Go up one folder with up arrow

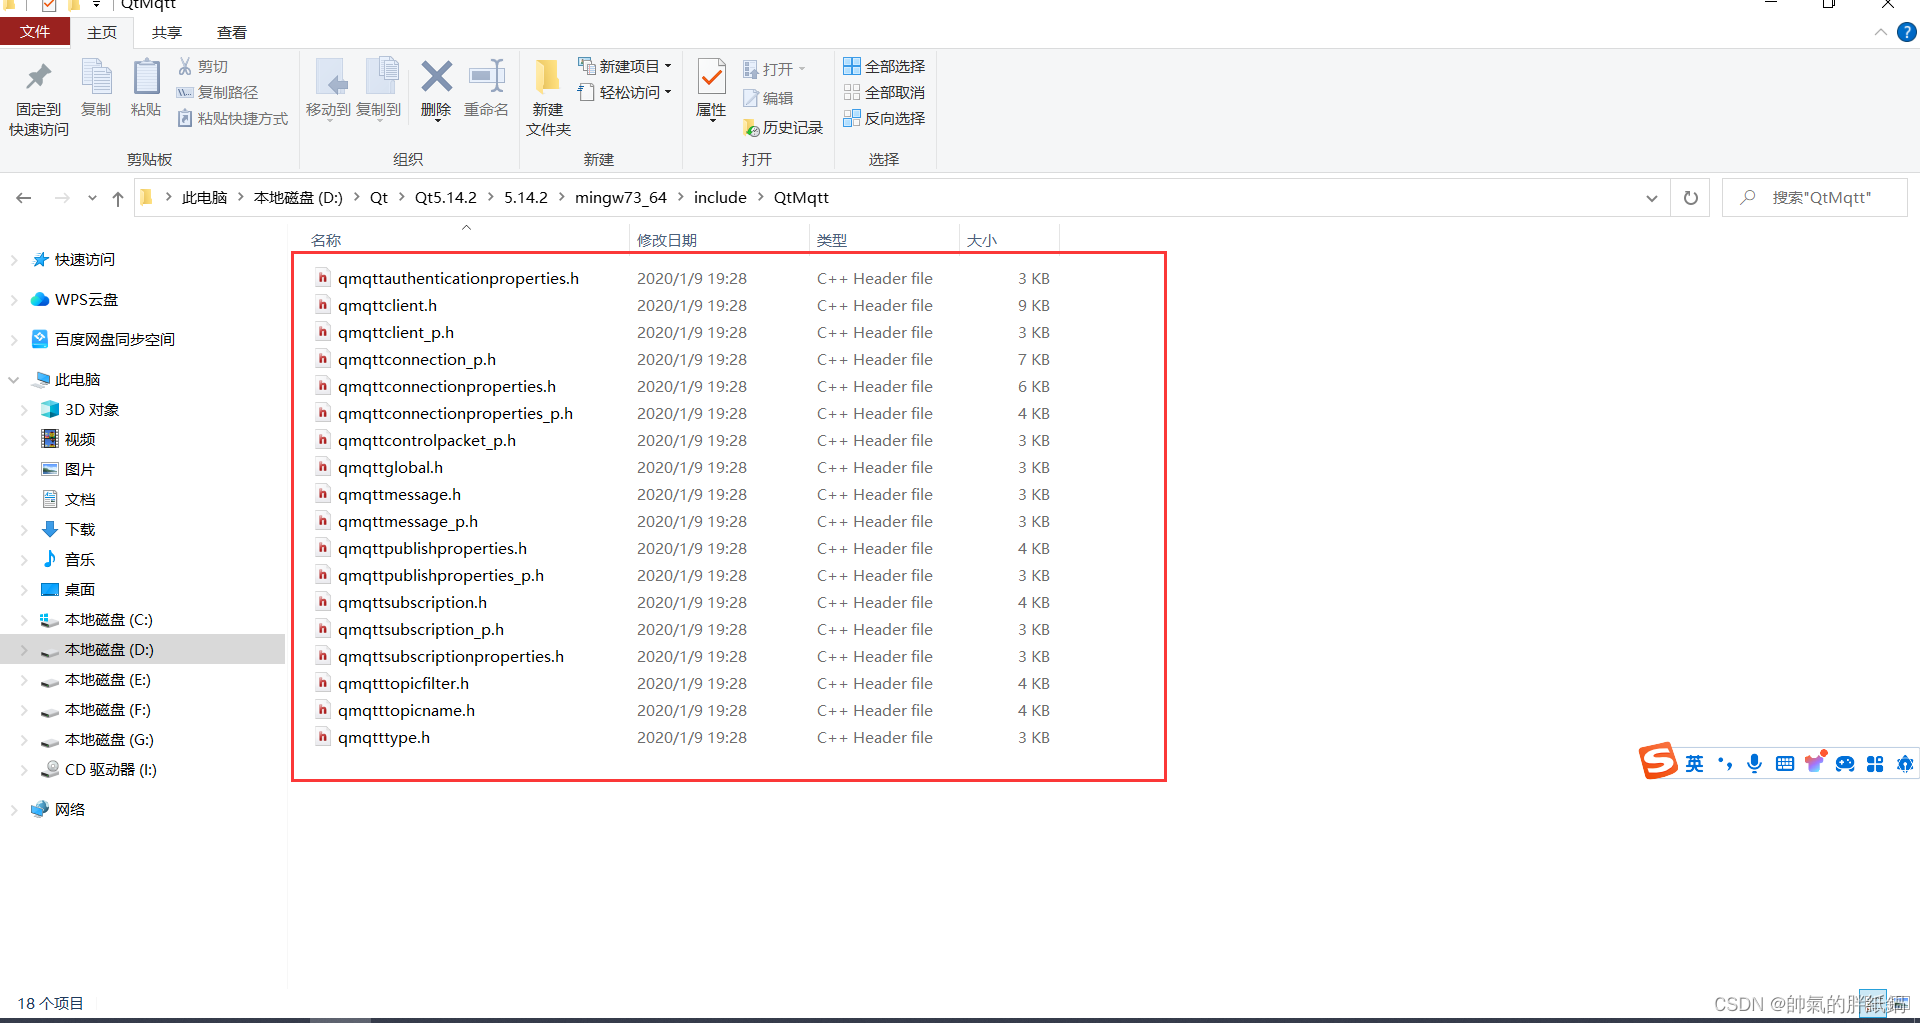pos(118,198)
